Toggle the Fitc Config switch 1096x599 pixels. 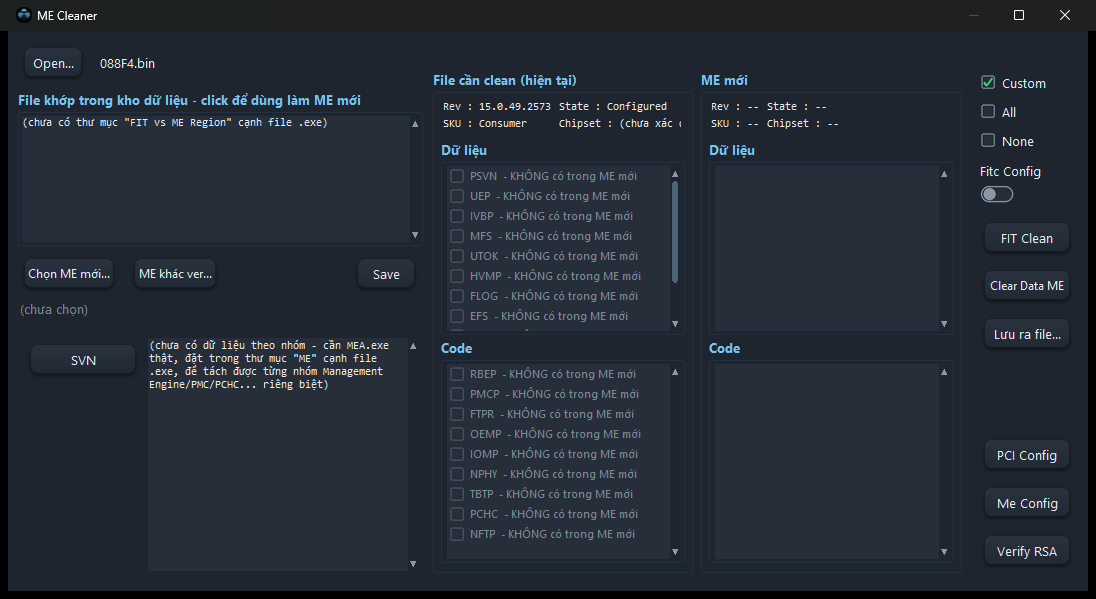(x=997, y=194)
